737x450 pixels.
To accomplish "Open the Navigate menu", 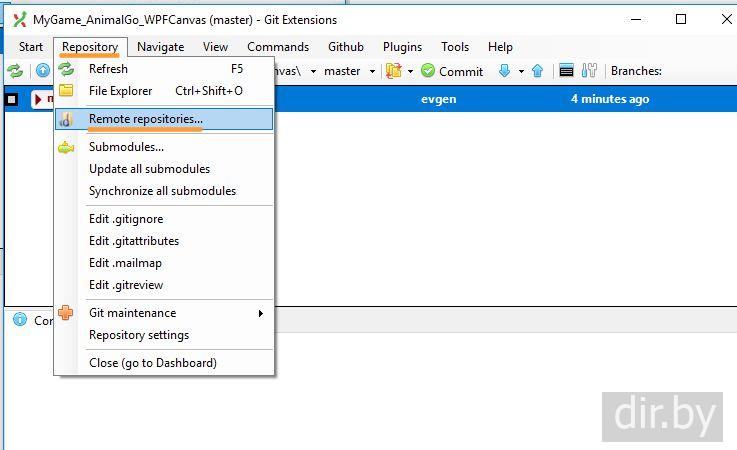I will point(161,47).
